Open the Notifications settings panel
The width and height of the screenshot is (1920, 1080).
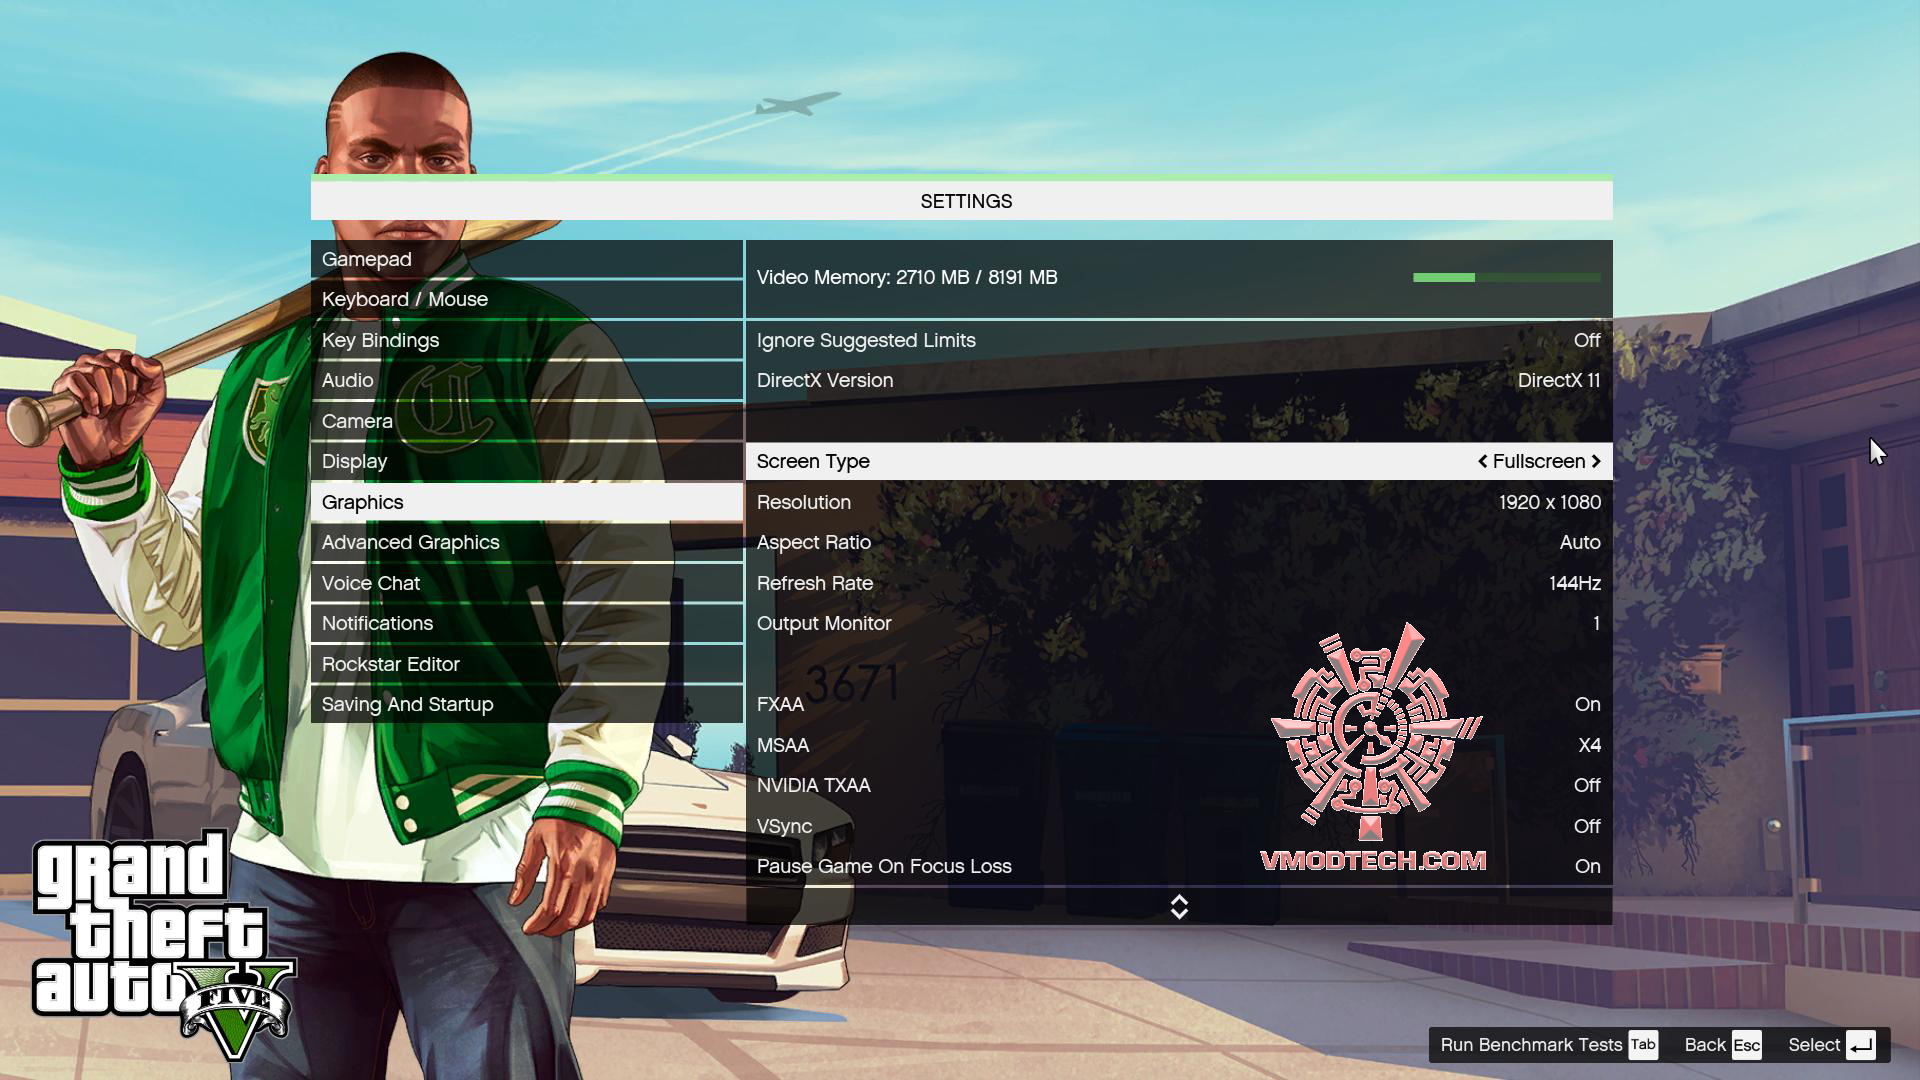click(377, 622)
